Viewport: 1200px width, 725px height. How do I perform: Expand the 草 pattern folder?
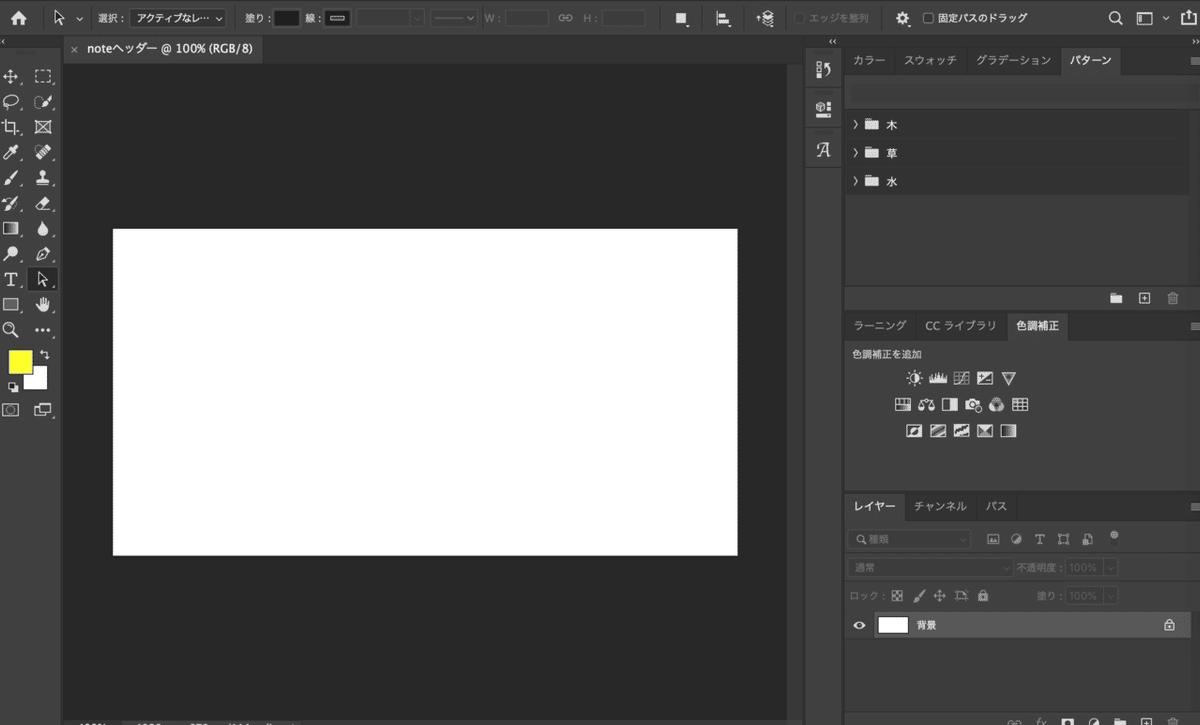856,153
